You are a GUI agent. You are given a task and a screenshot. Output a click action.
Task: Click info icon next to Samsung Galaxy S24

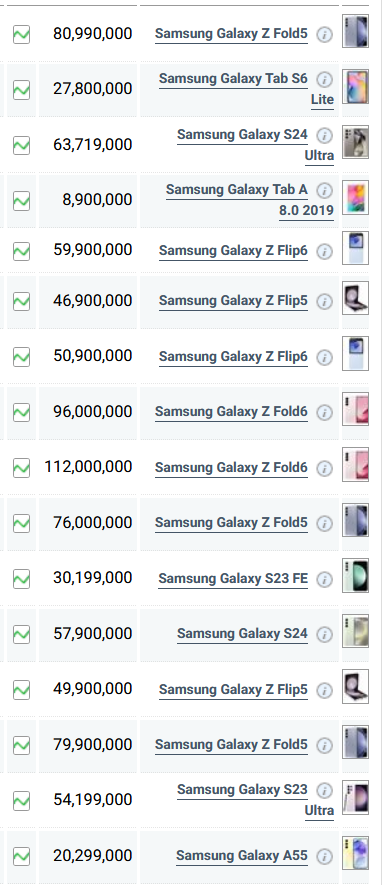pyautogui.click(x=324, y=635)
